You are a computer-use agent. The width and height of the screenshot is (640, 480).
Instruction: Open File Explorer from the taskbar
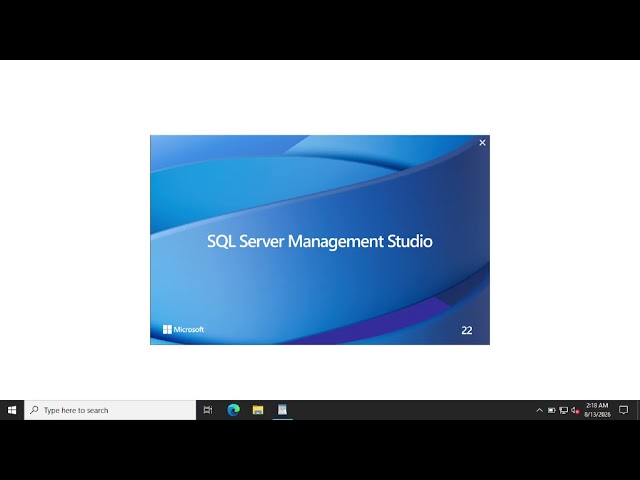coord(258,410)
